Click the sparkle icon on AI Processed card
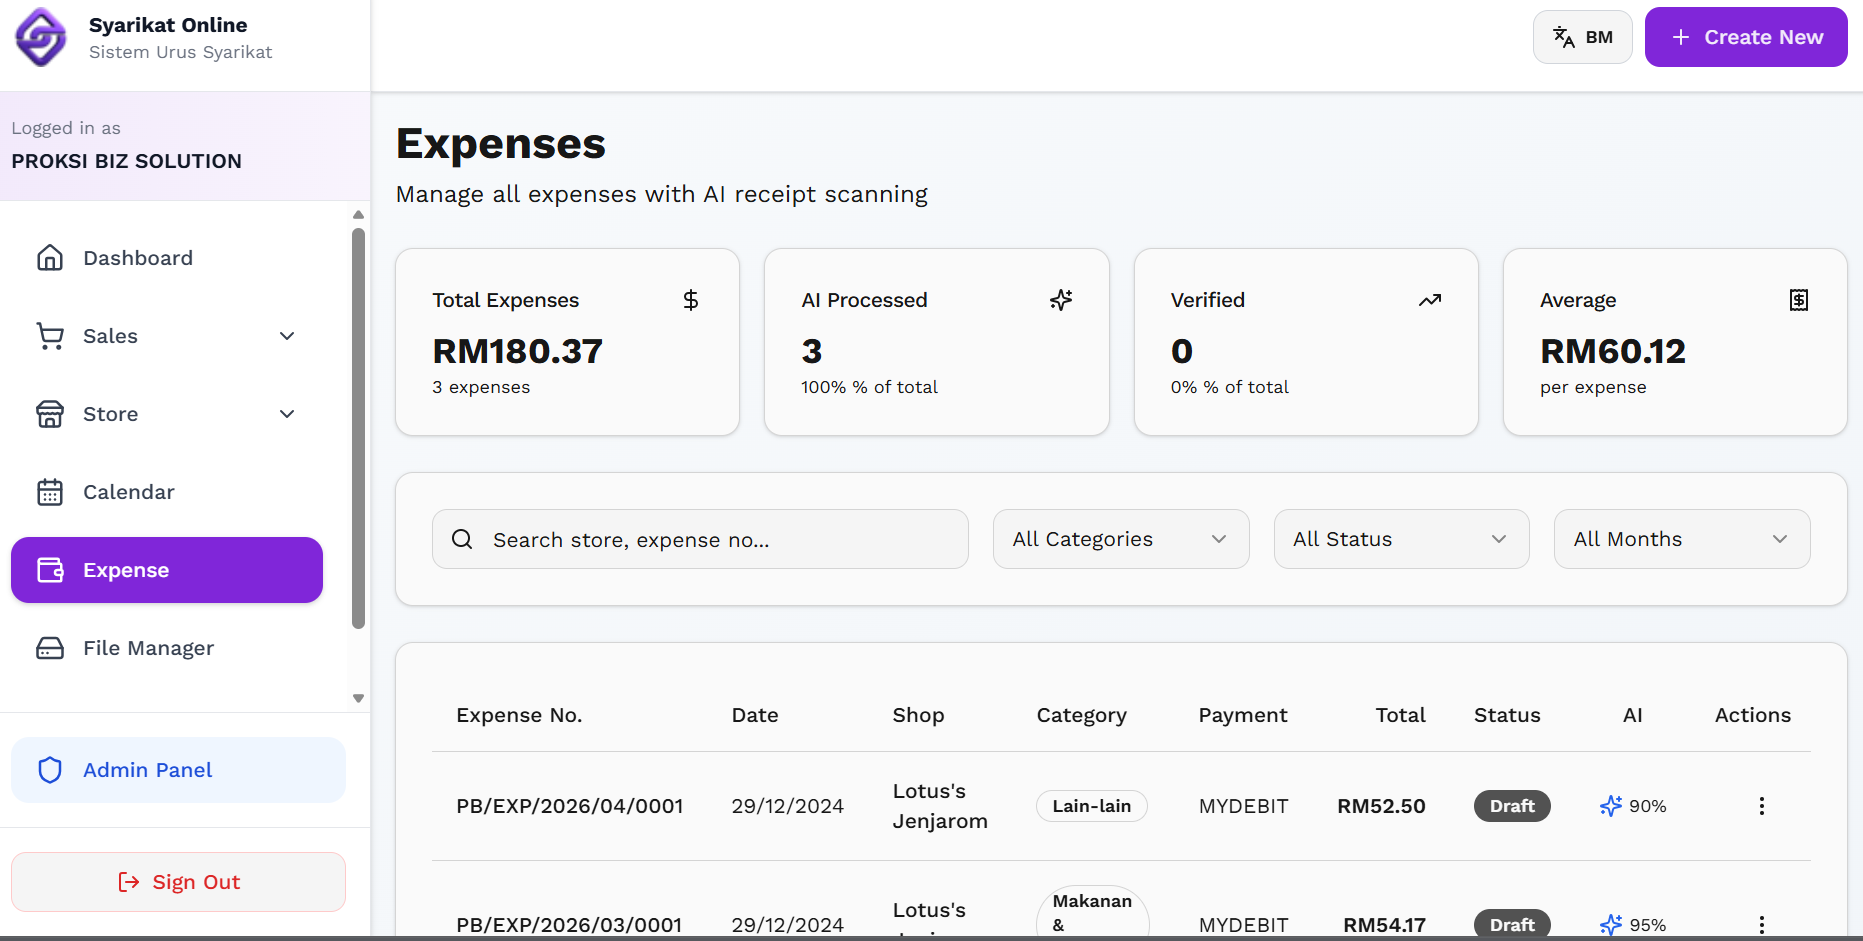1863x941 pixels. coord(1061,300)
